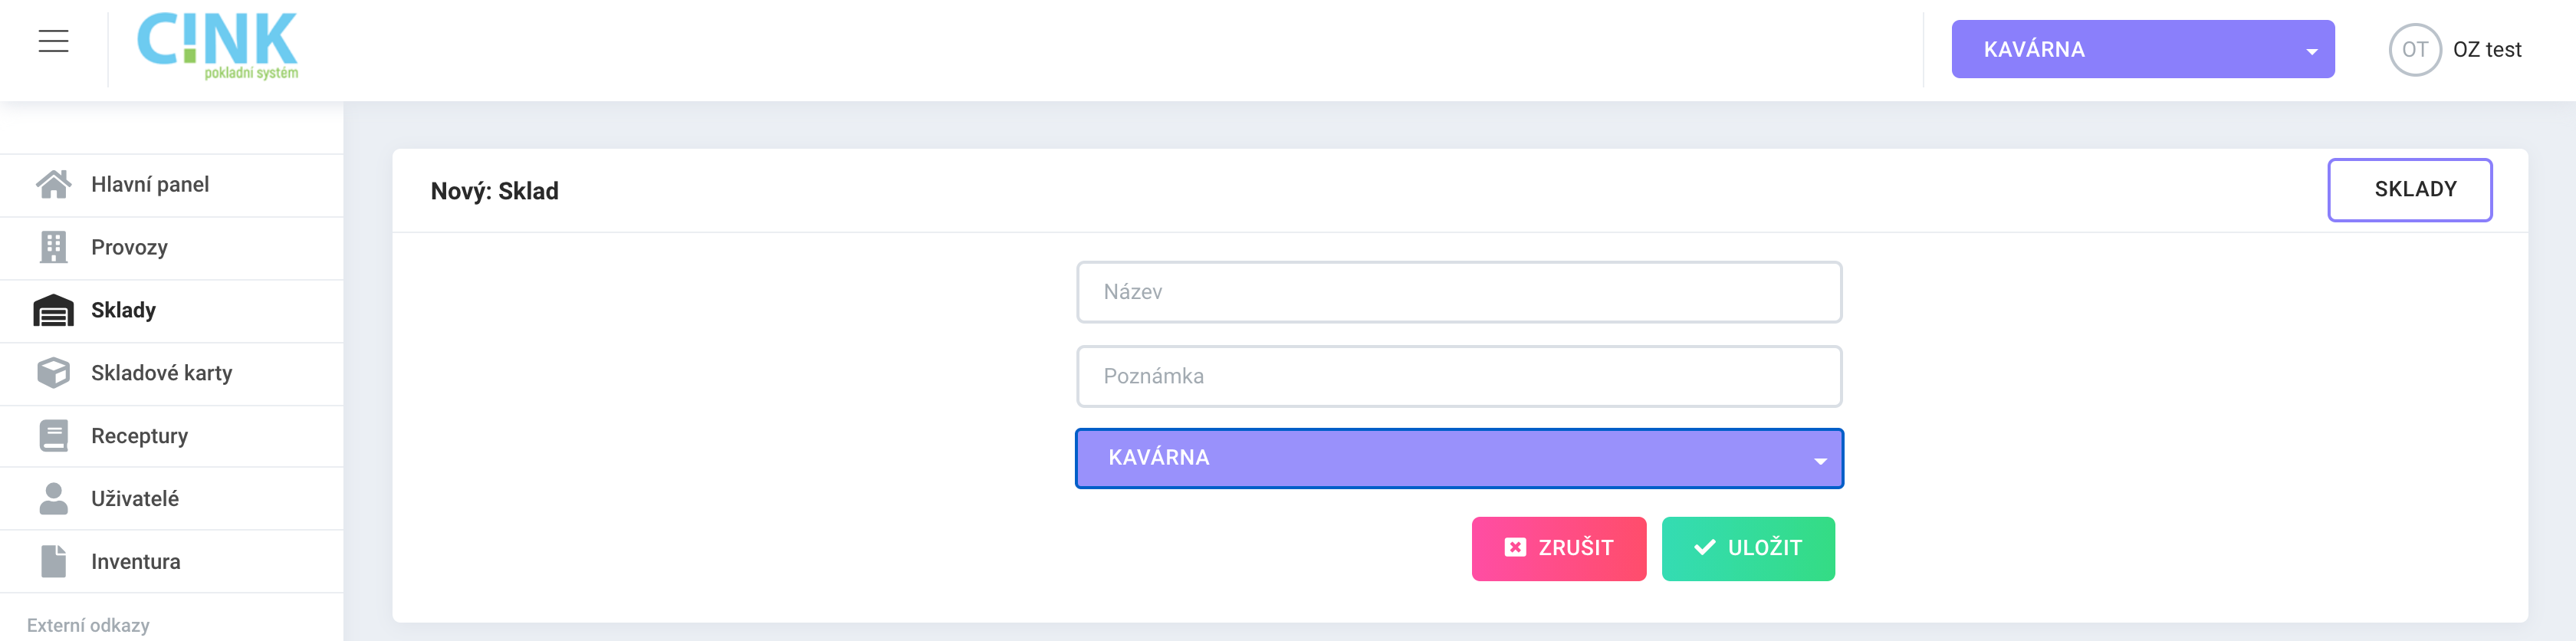The height and width of the screenshot is (641, 2576).
Task: Click the Hlavní panel home icon
Action: [53, 184]
